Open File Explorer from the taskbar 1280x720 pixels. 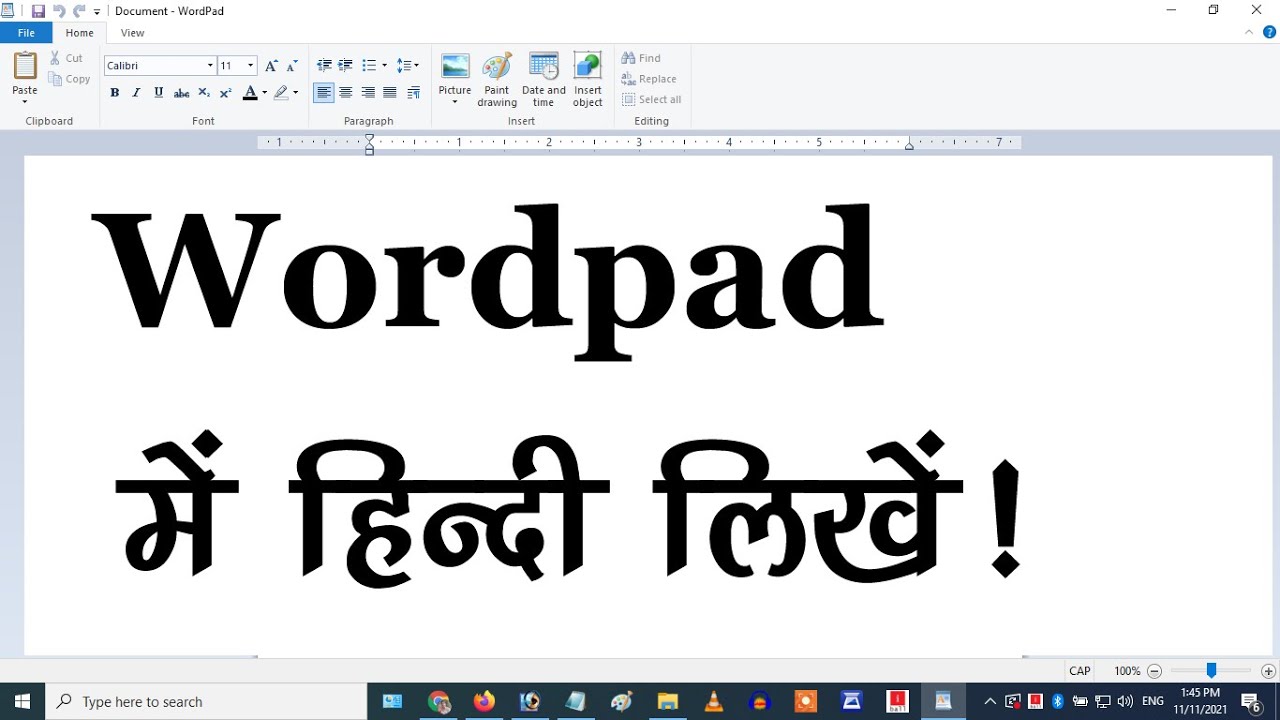(668, 702)
